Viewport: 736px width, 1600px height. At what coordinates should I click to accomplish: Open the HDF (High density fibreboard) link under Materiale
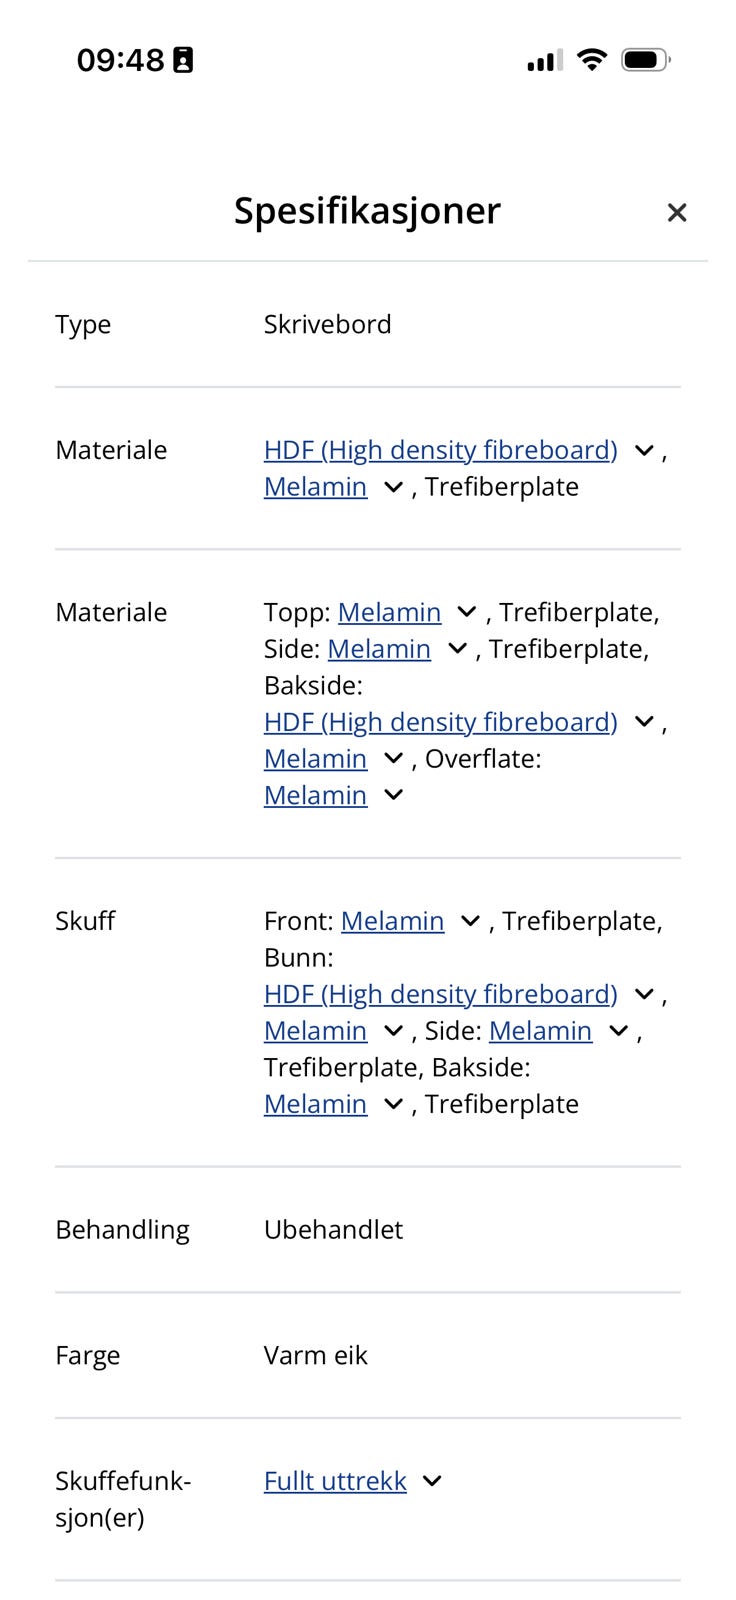pos(440,450)
